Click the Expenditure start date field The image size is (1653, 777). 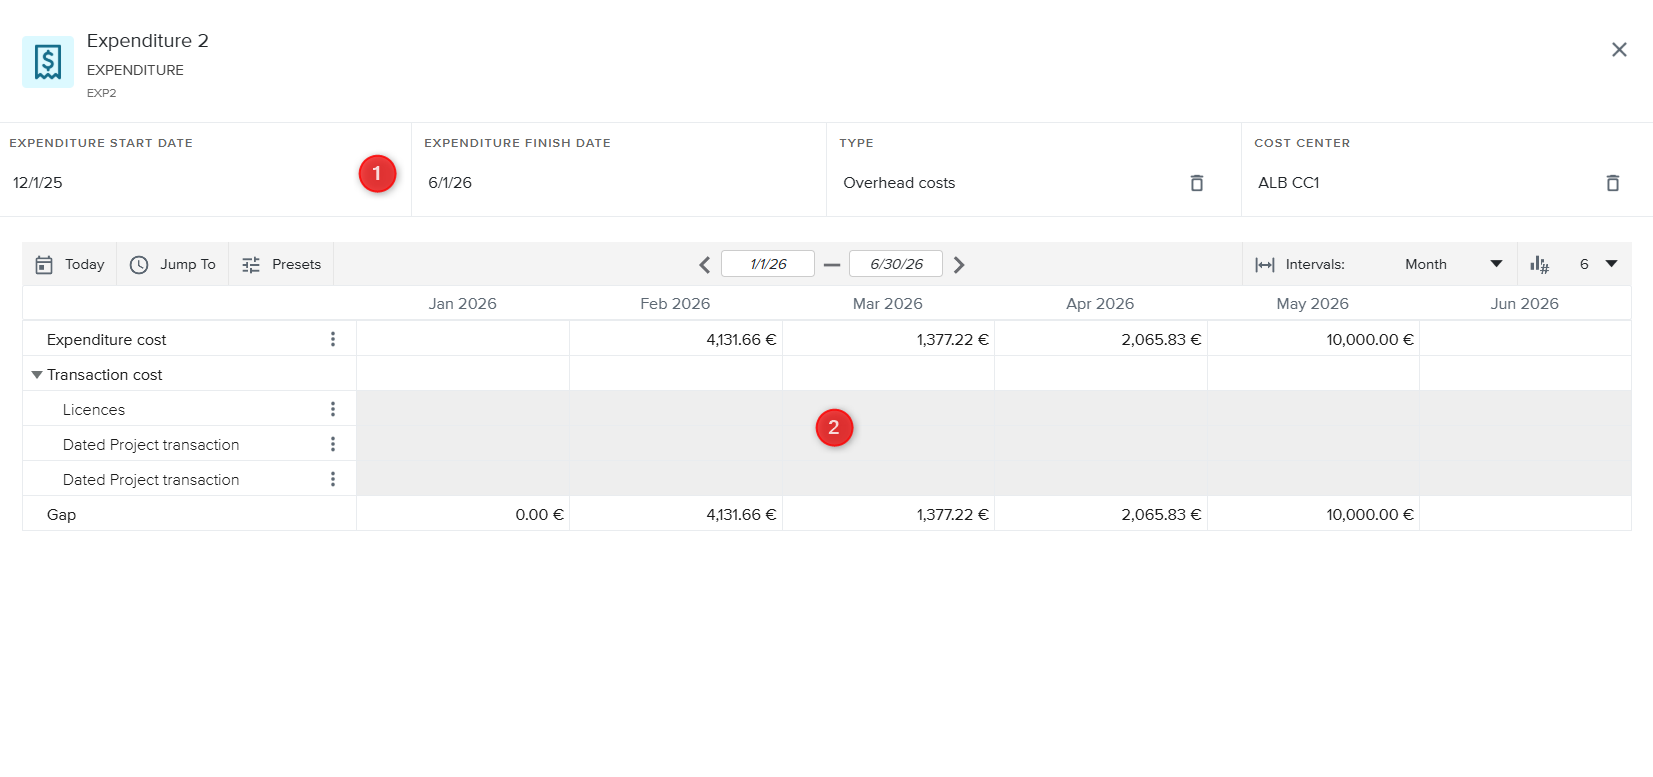tap(180, 183)
